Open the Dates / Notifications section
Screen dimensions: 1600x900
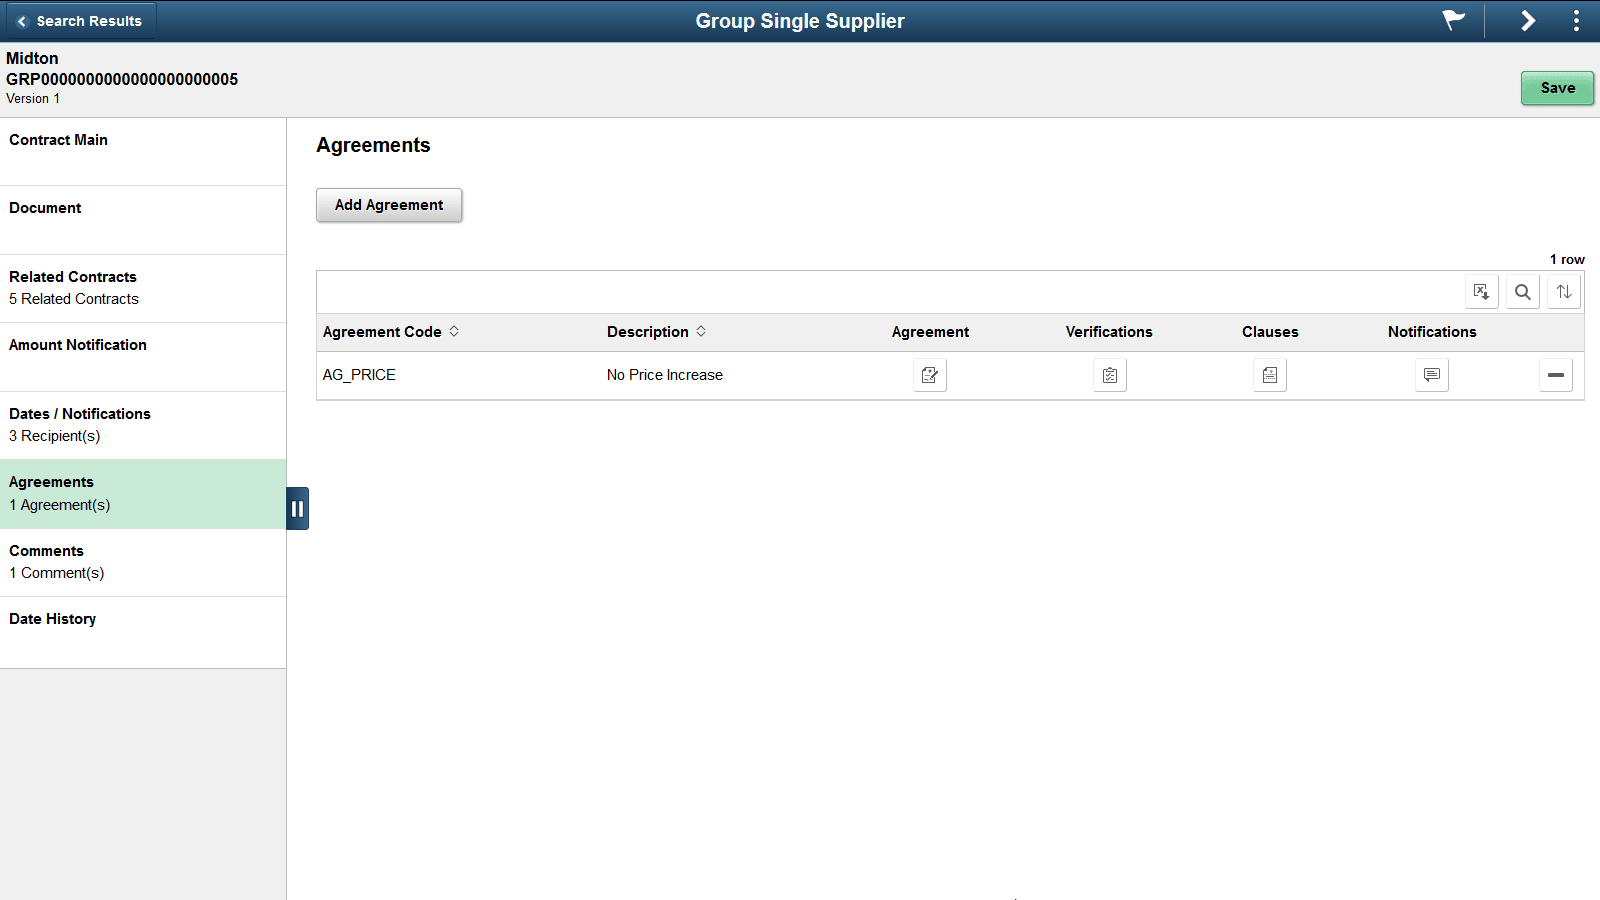79,413
